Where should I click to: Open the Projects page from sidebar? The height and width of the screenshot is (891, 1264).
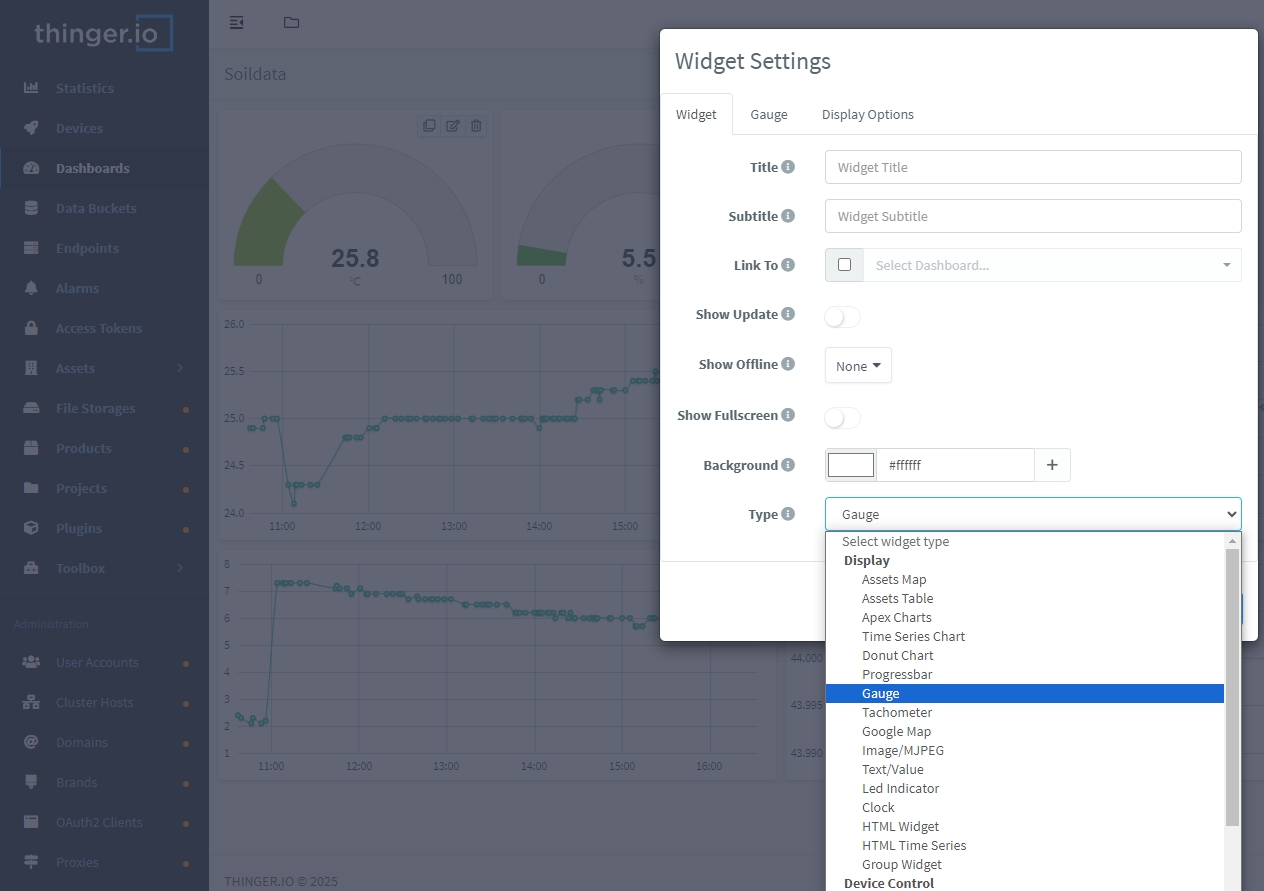pyautogui.click(x=84, y=488)
